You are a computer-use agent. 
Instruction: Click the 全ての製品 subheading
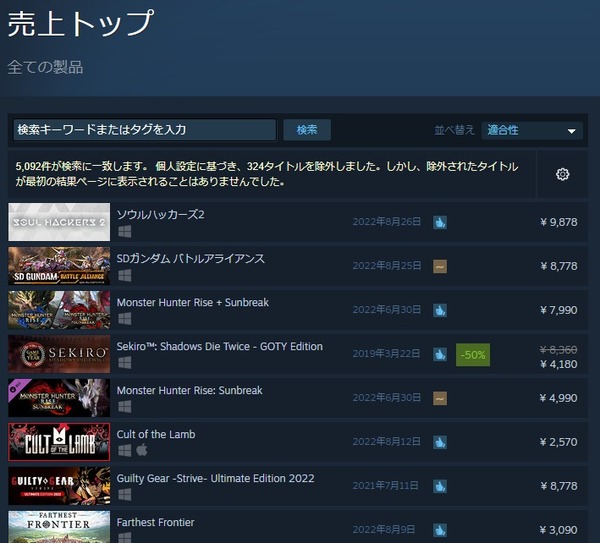[45, 67]
